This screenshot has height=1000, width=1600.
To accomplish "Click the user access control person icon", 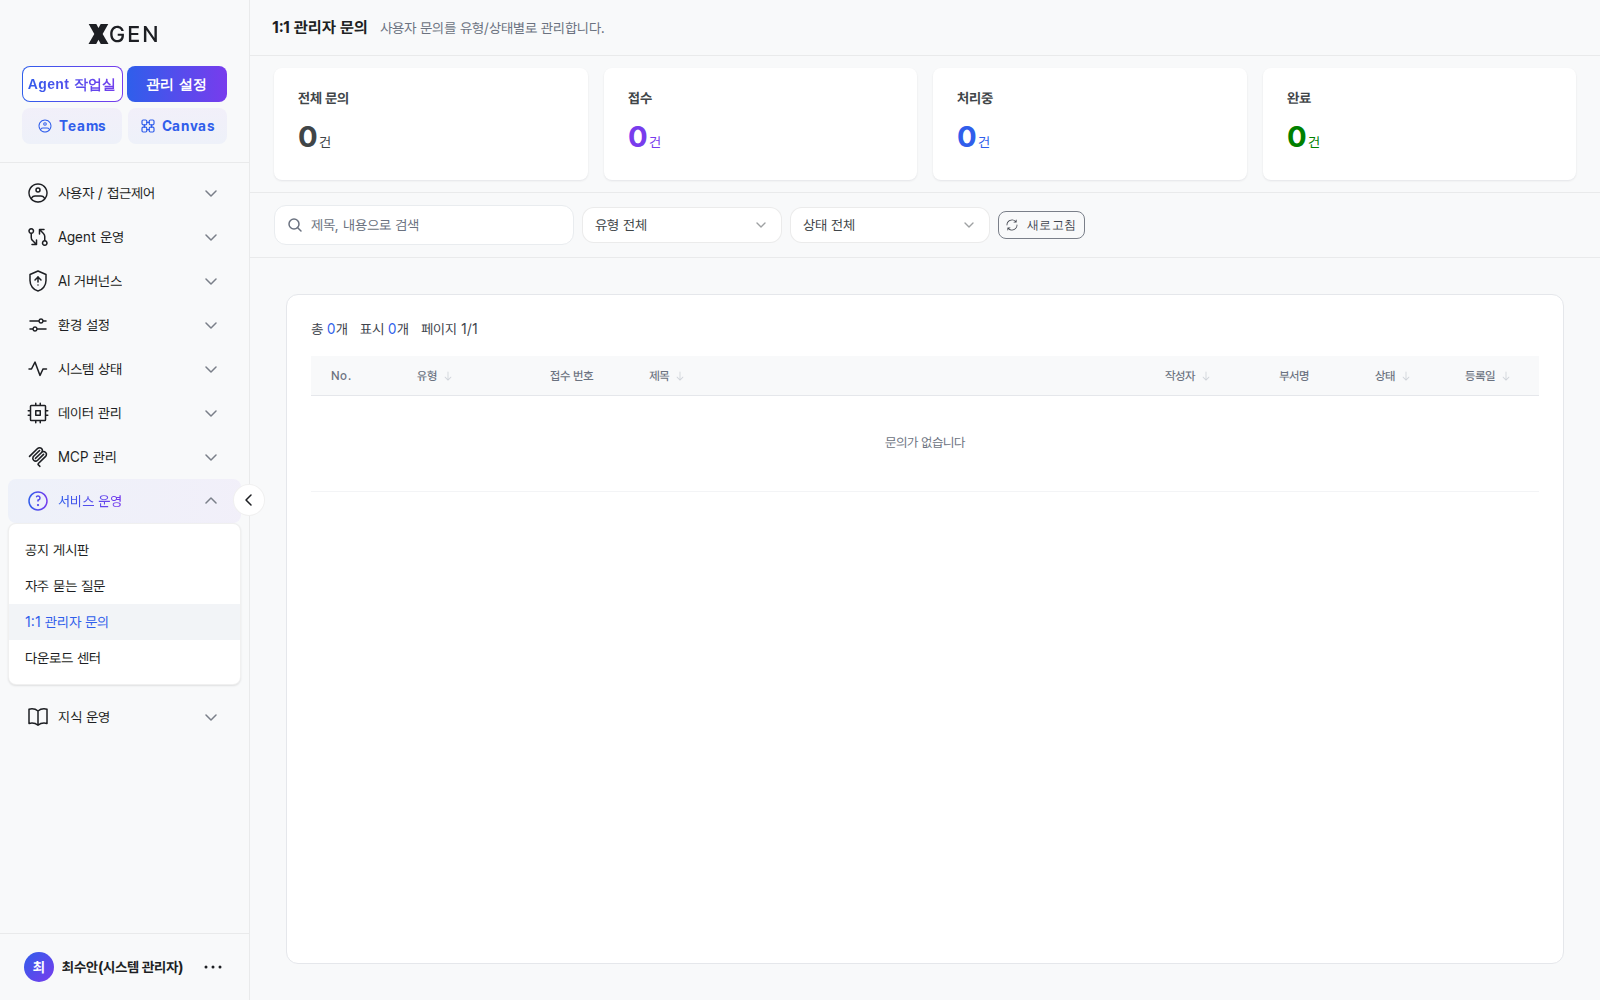I will click(x=38, y=193).
